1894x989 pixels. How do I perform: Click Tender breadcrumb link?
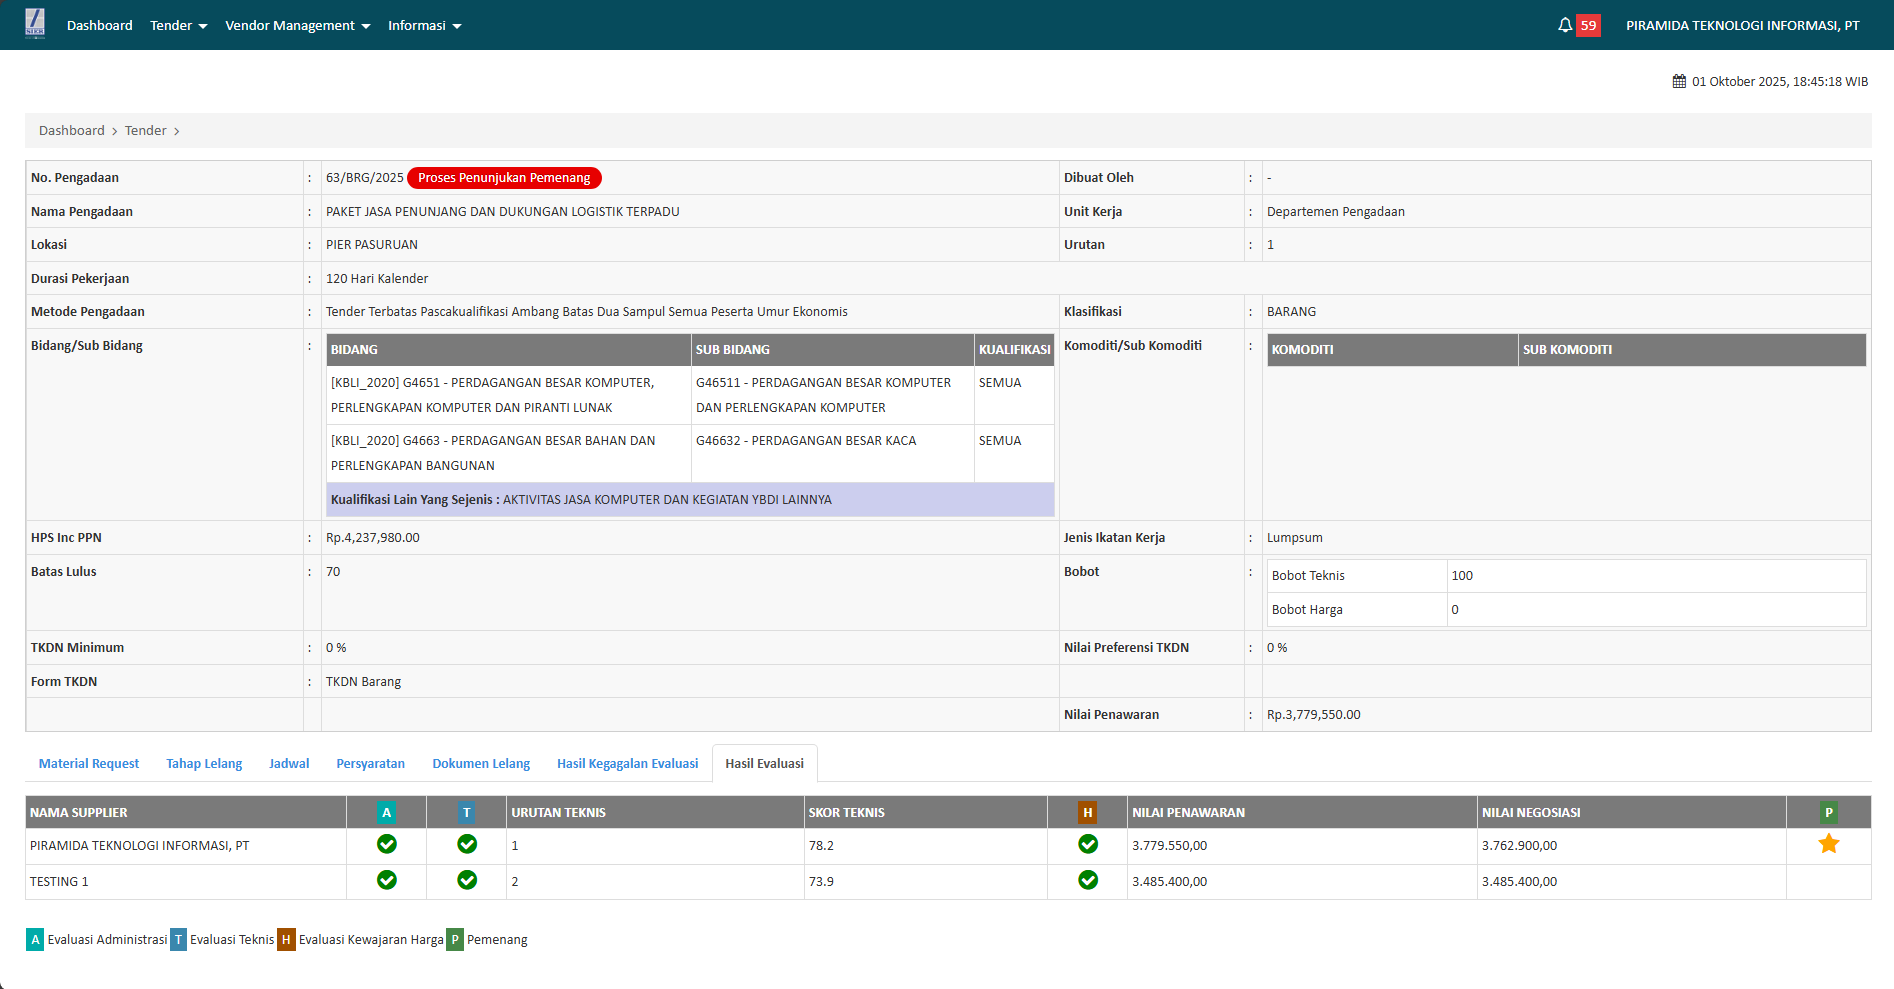[145, 131]
